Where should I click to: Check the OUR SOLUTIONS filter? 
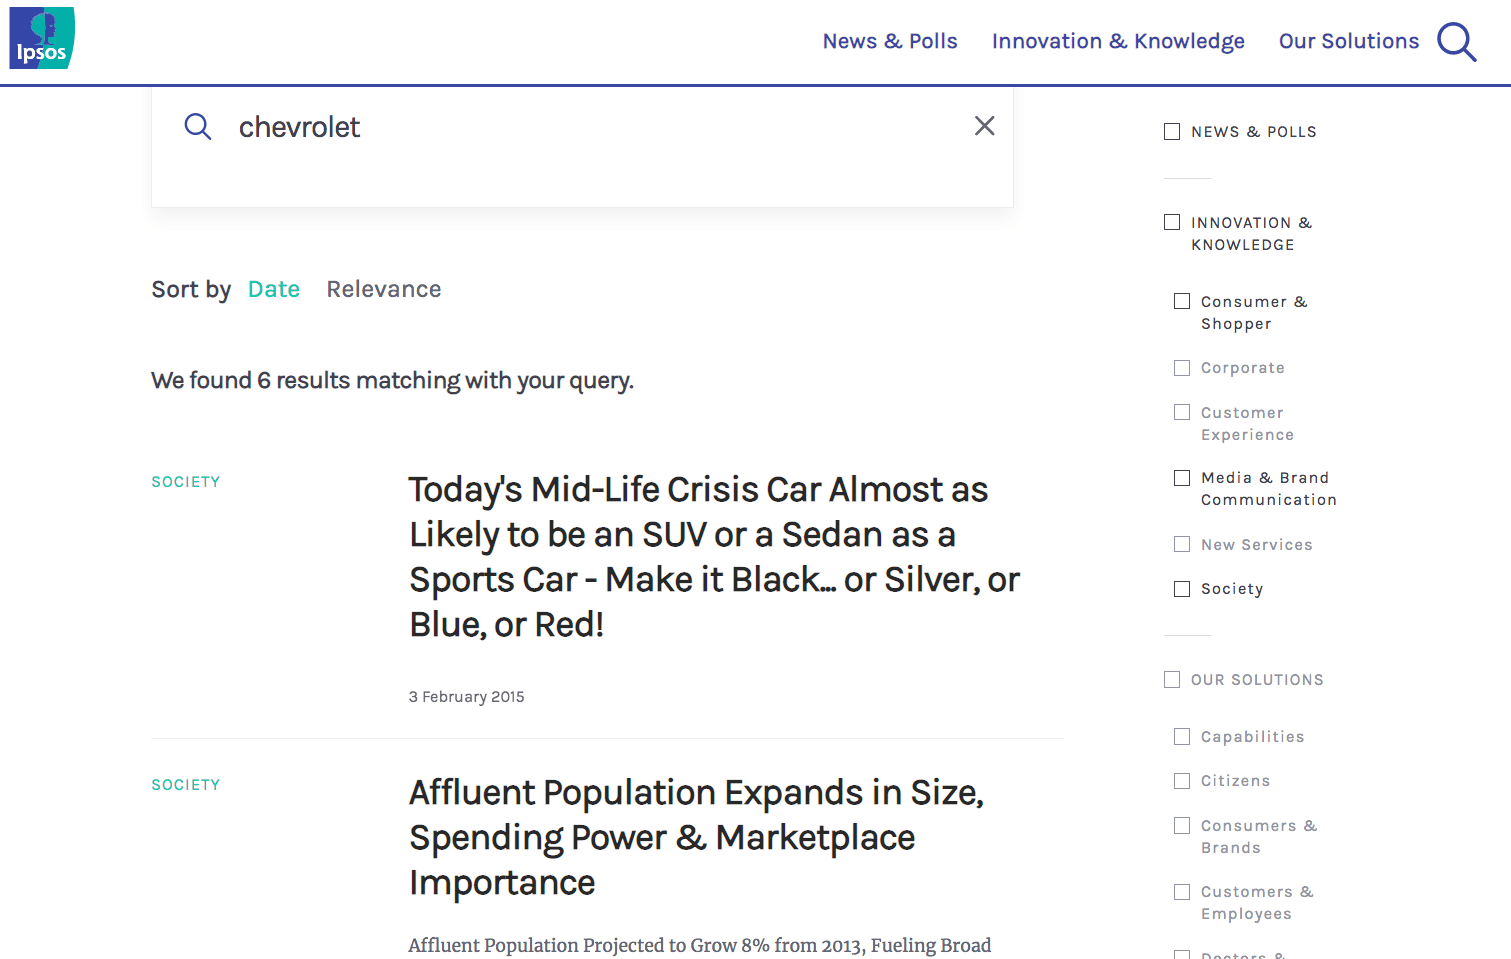click(x=1172, y=680)
